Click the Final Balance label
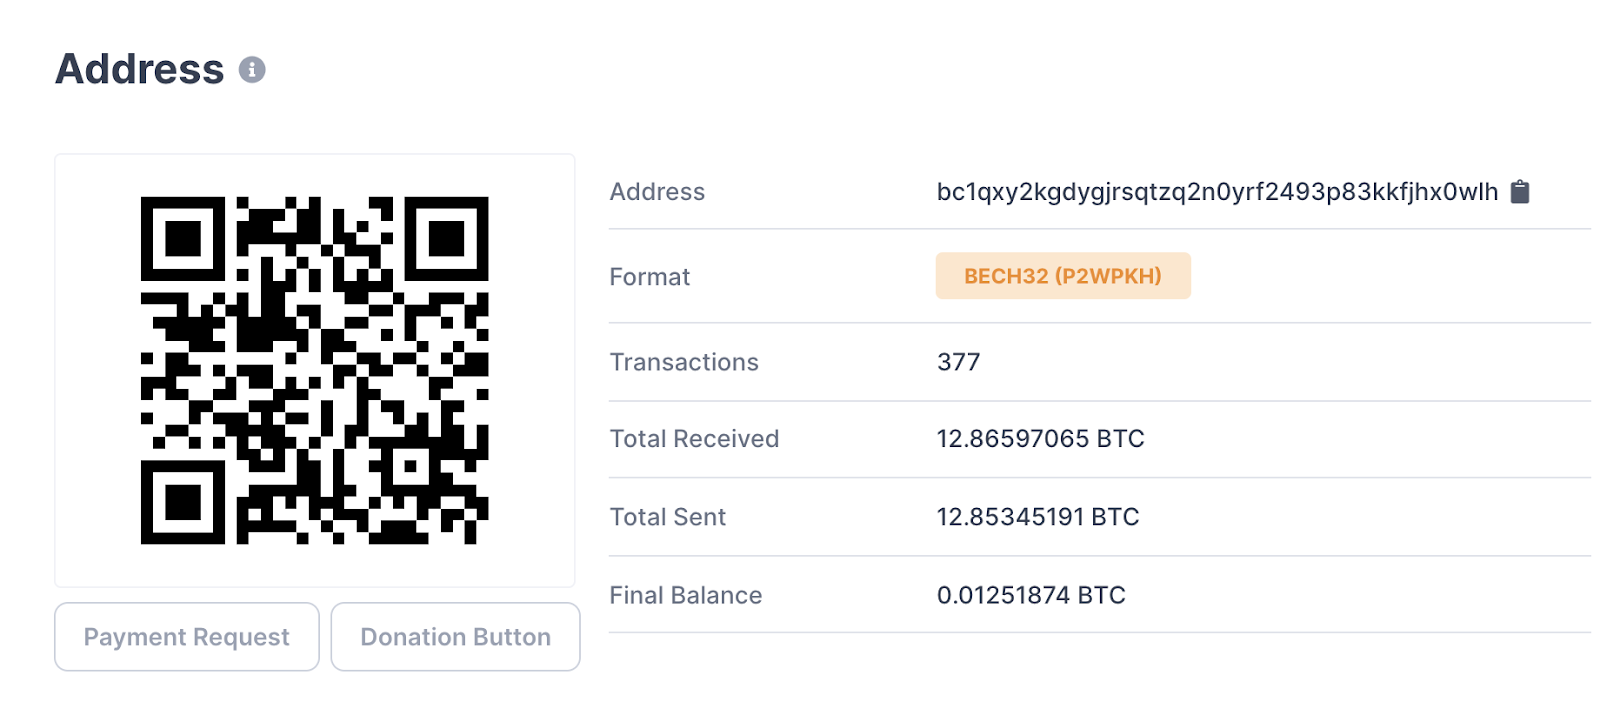The height and width of the screenshot is (722, 1600). click(686, 596)
